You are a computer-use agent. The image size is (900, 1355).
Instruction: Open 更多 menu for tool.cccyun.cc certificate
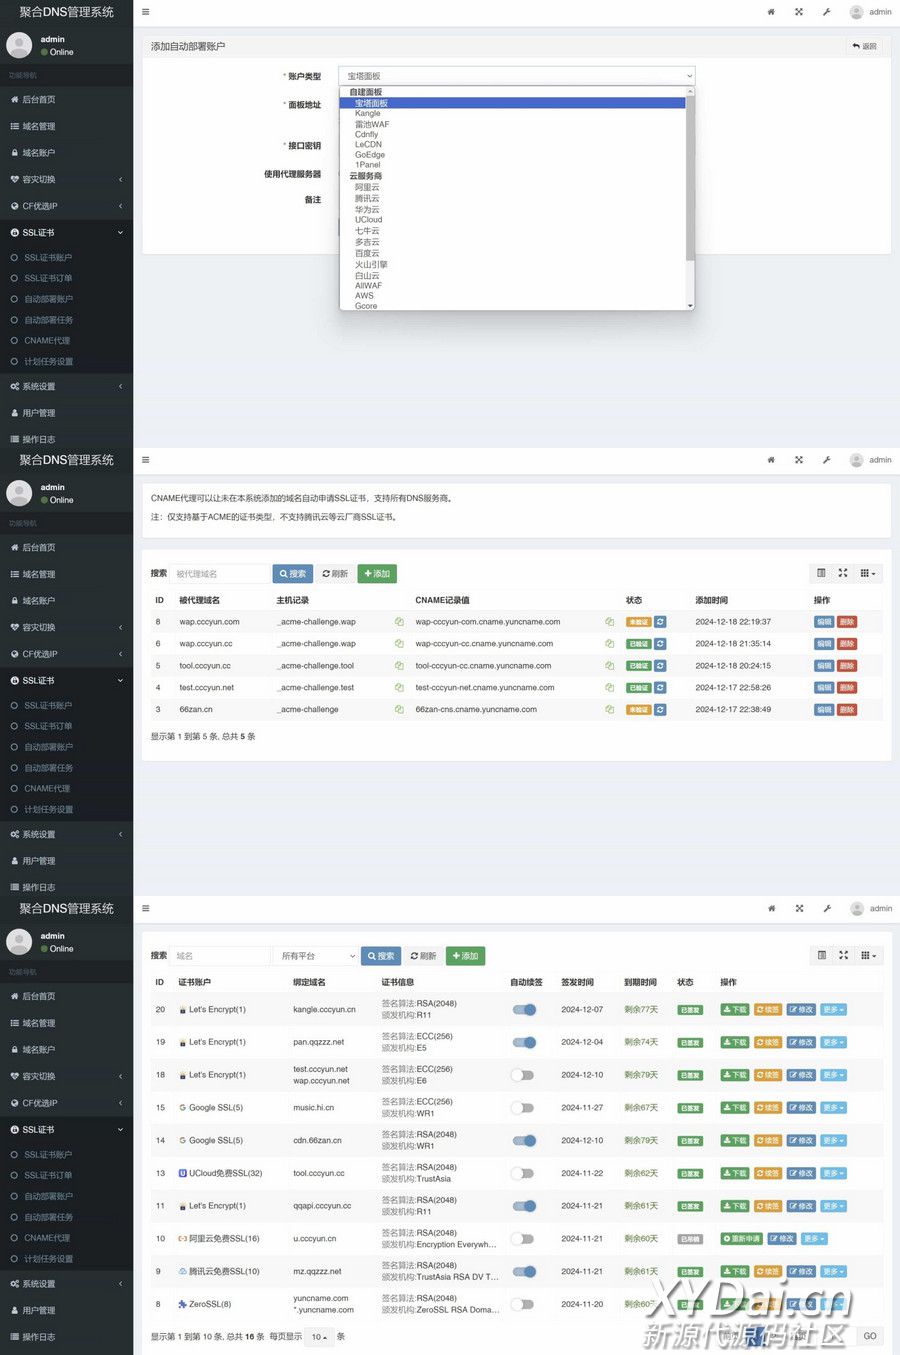tap(833, 1174)
